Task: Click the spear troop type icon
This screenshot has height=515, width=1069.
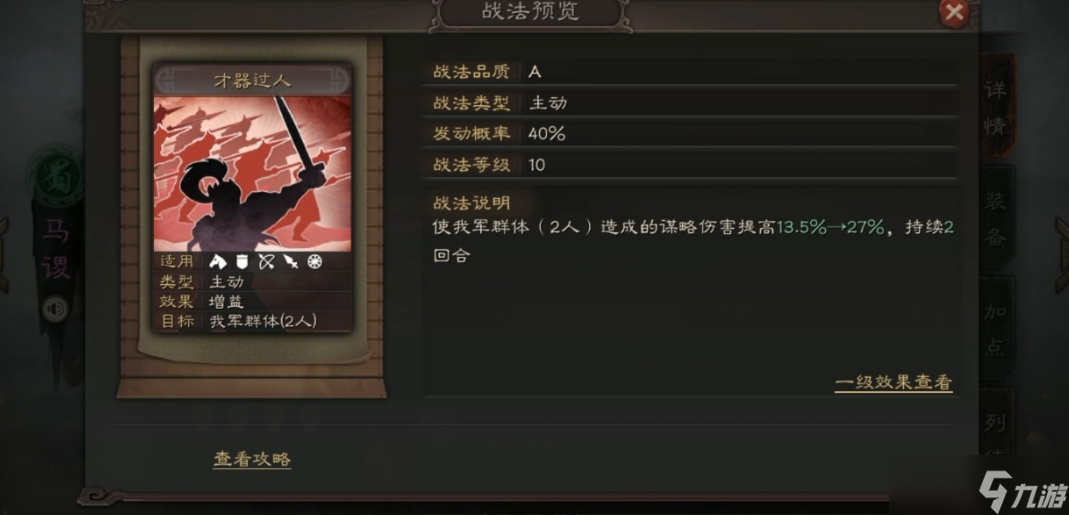Action: (290, 261)
